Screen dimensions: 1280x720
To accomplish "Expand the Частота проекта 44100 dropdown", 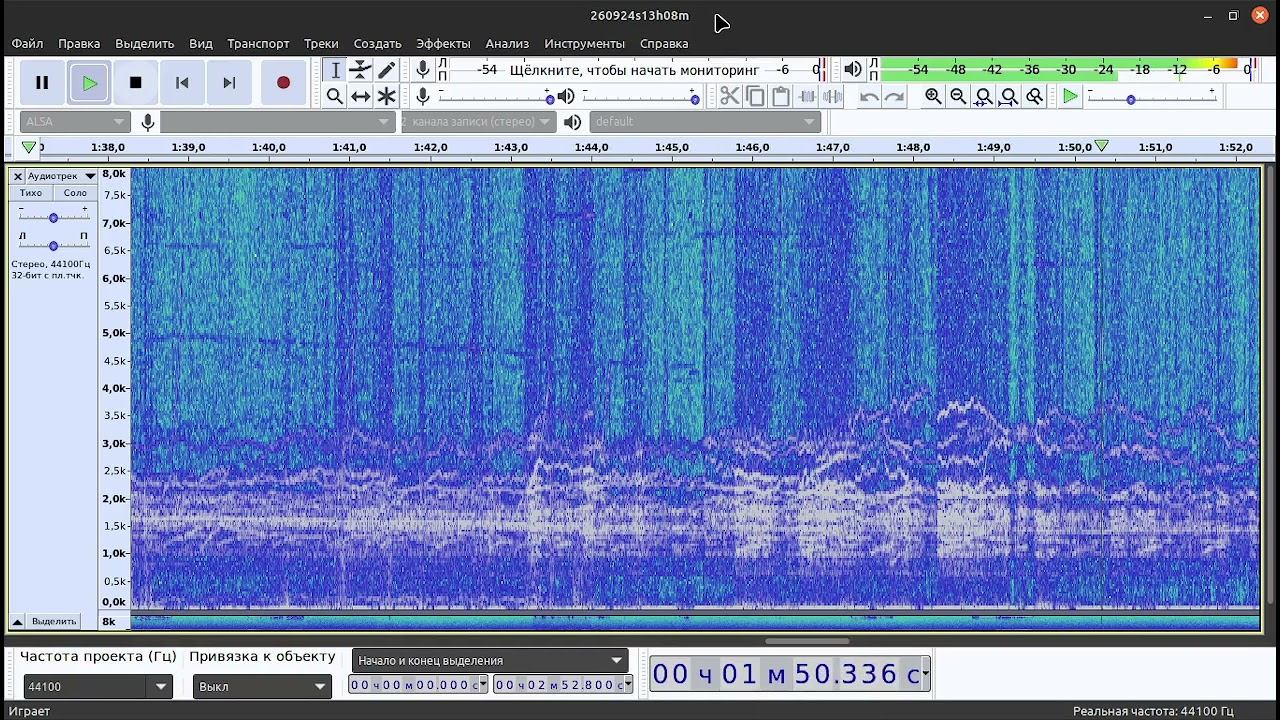I will pyautogui.click(x=160, y=687).
